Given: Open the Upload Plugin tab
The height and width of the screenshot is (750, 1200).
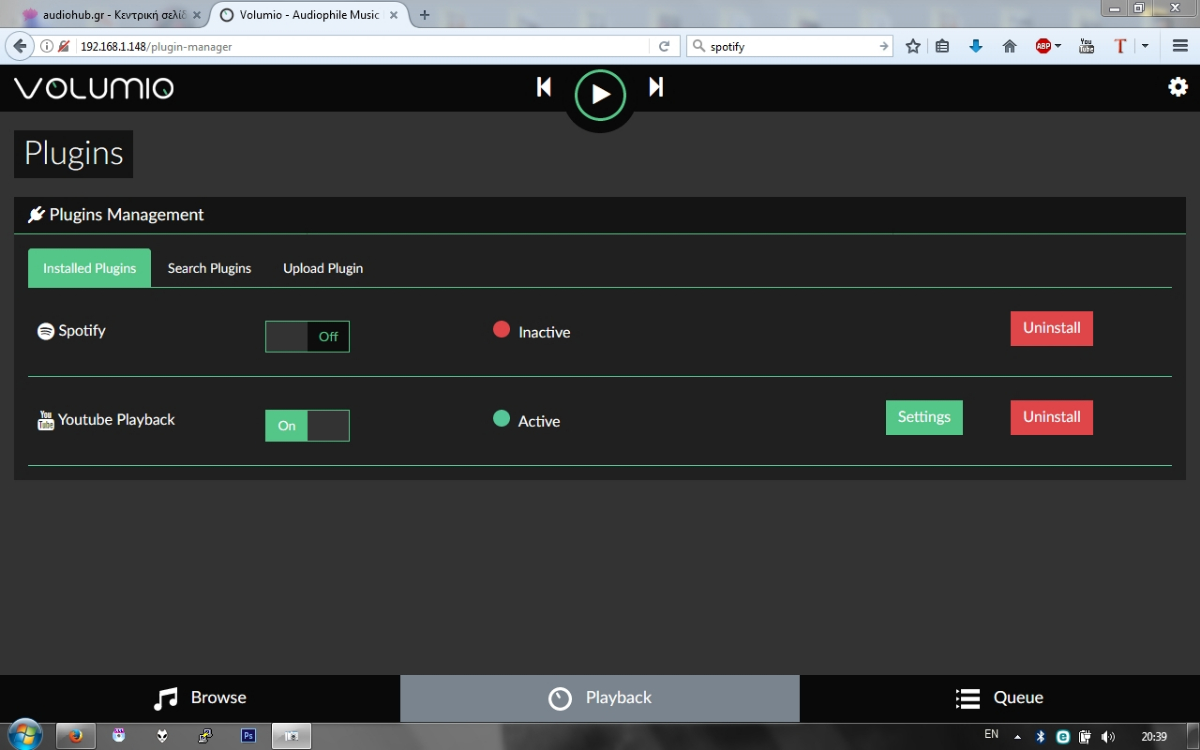Looking at the screenshot, I should tap(323, 268).
